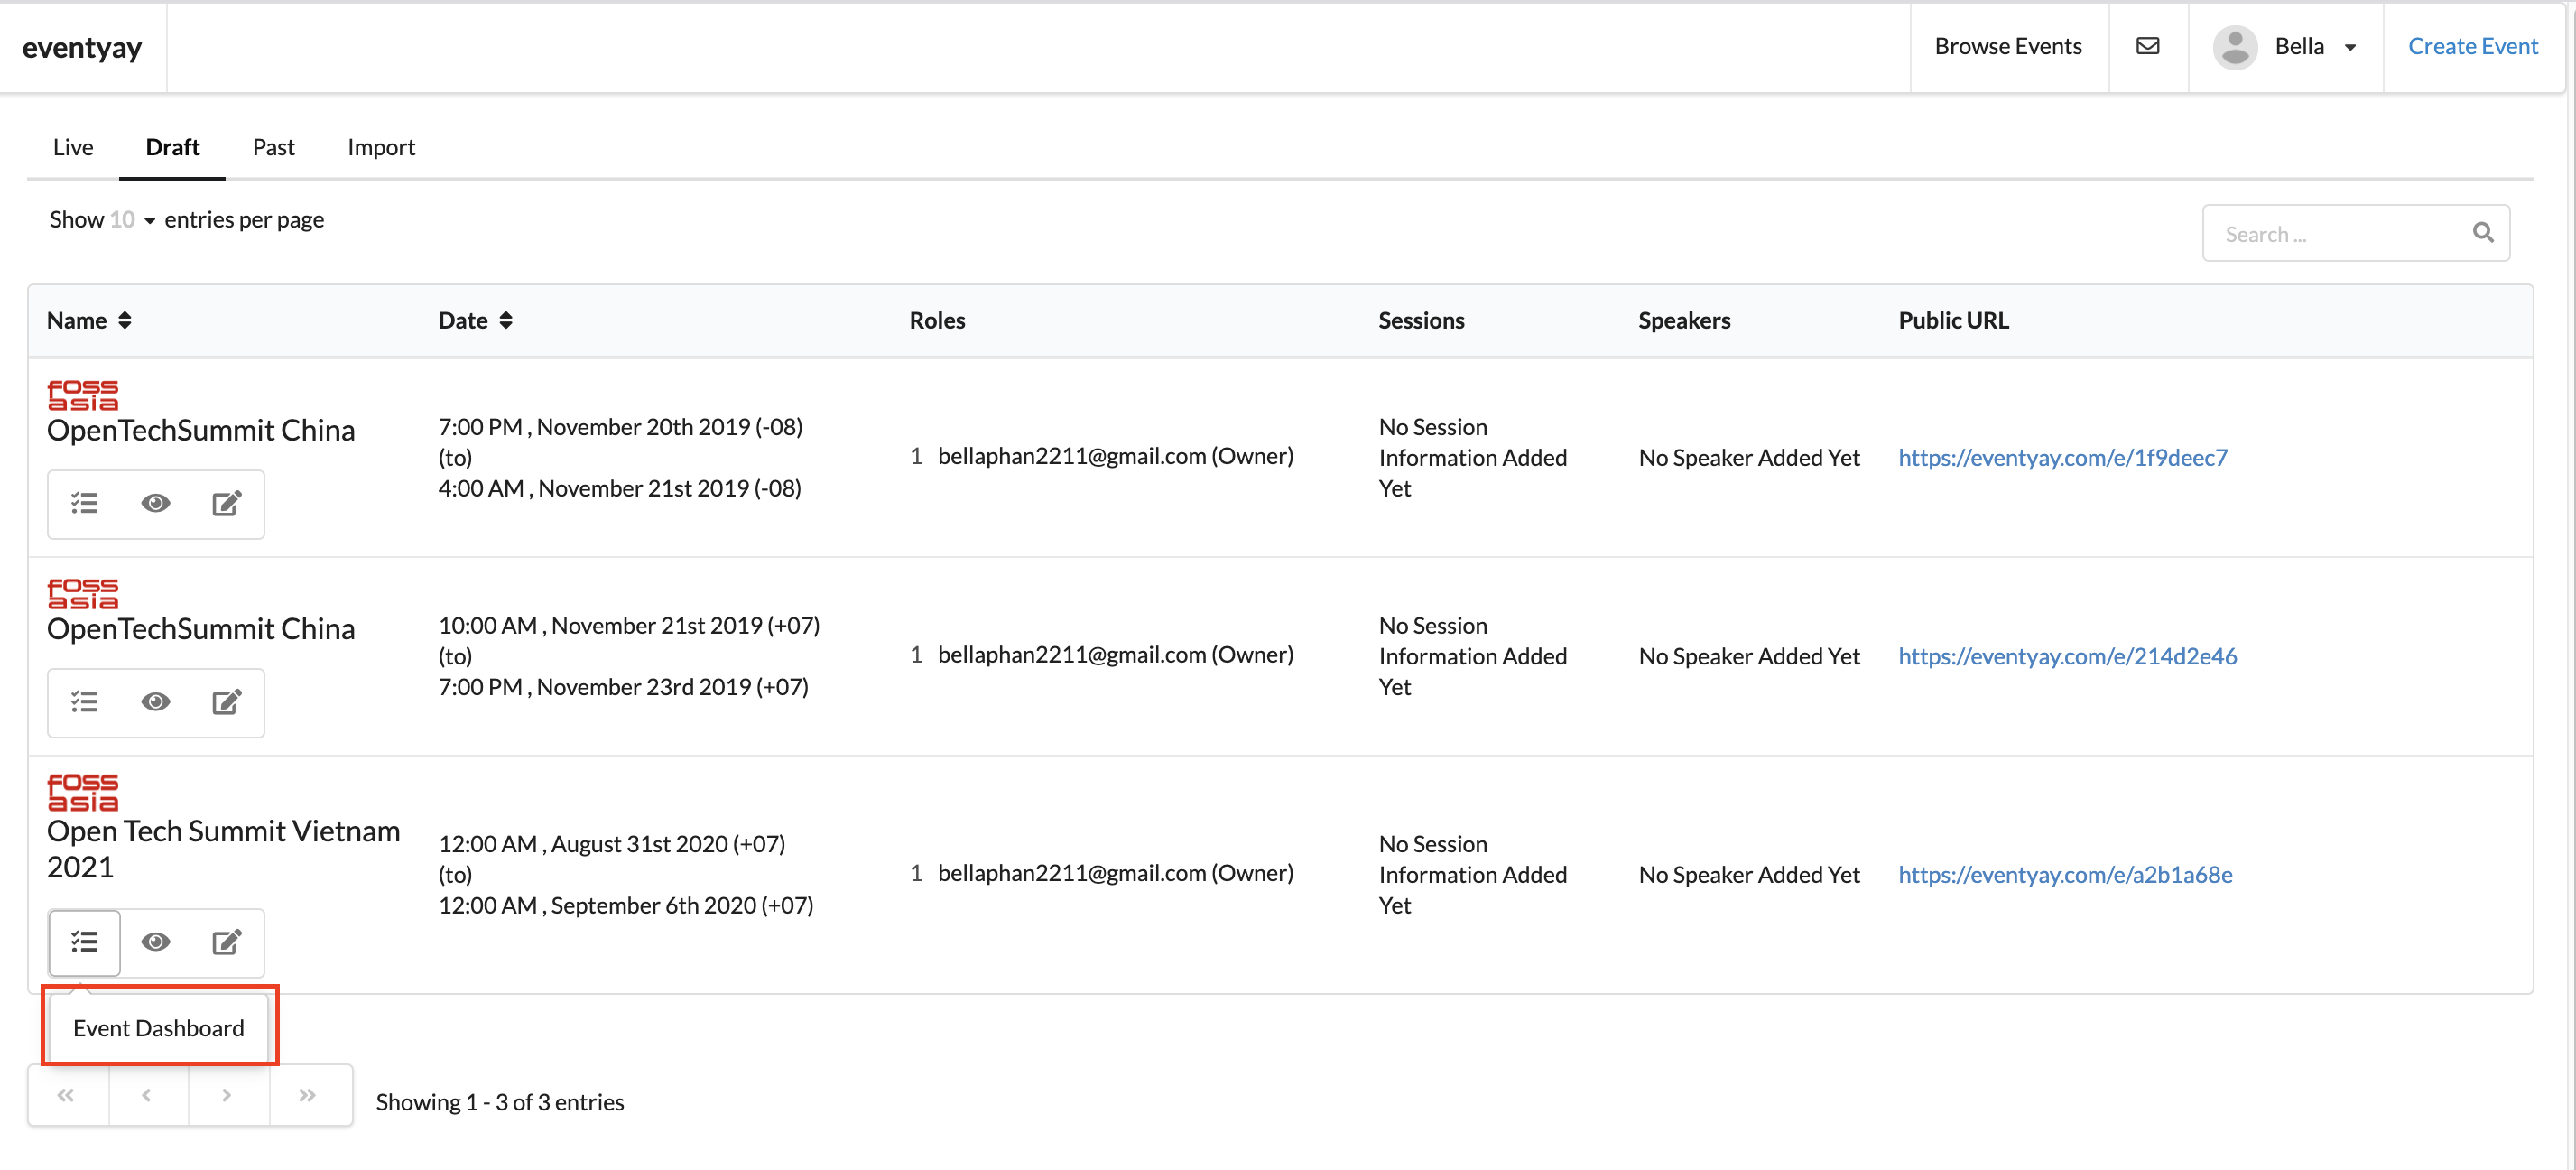Viewport: 2576px width, 1170px height.
Task: Open URL https://eventyay.com/e/1f9deec7
Action: coord(2062,458)
